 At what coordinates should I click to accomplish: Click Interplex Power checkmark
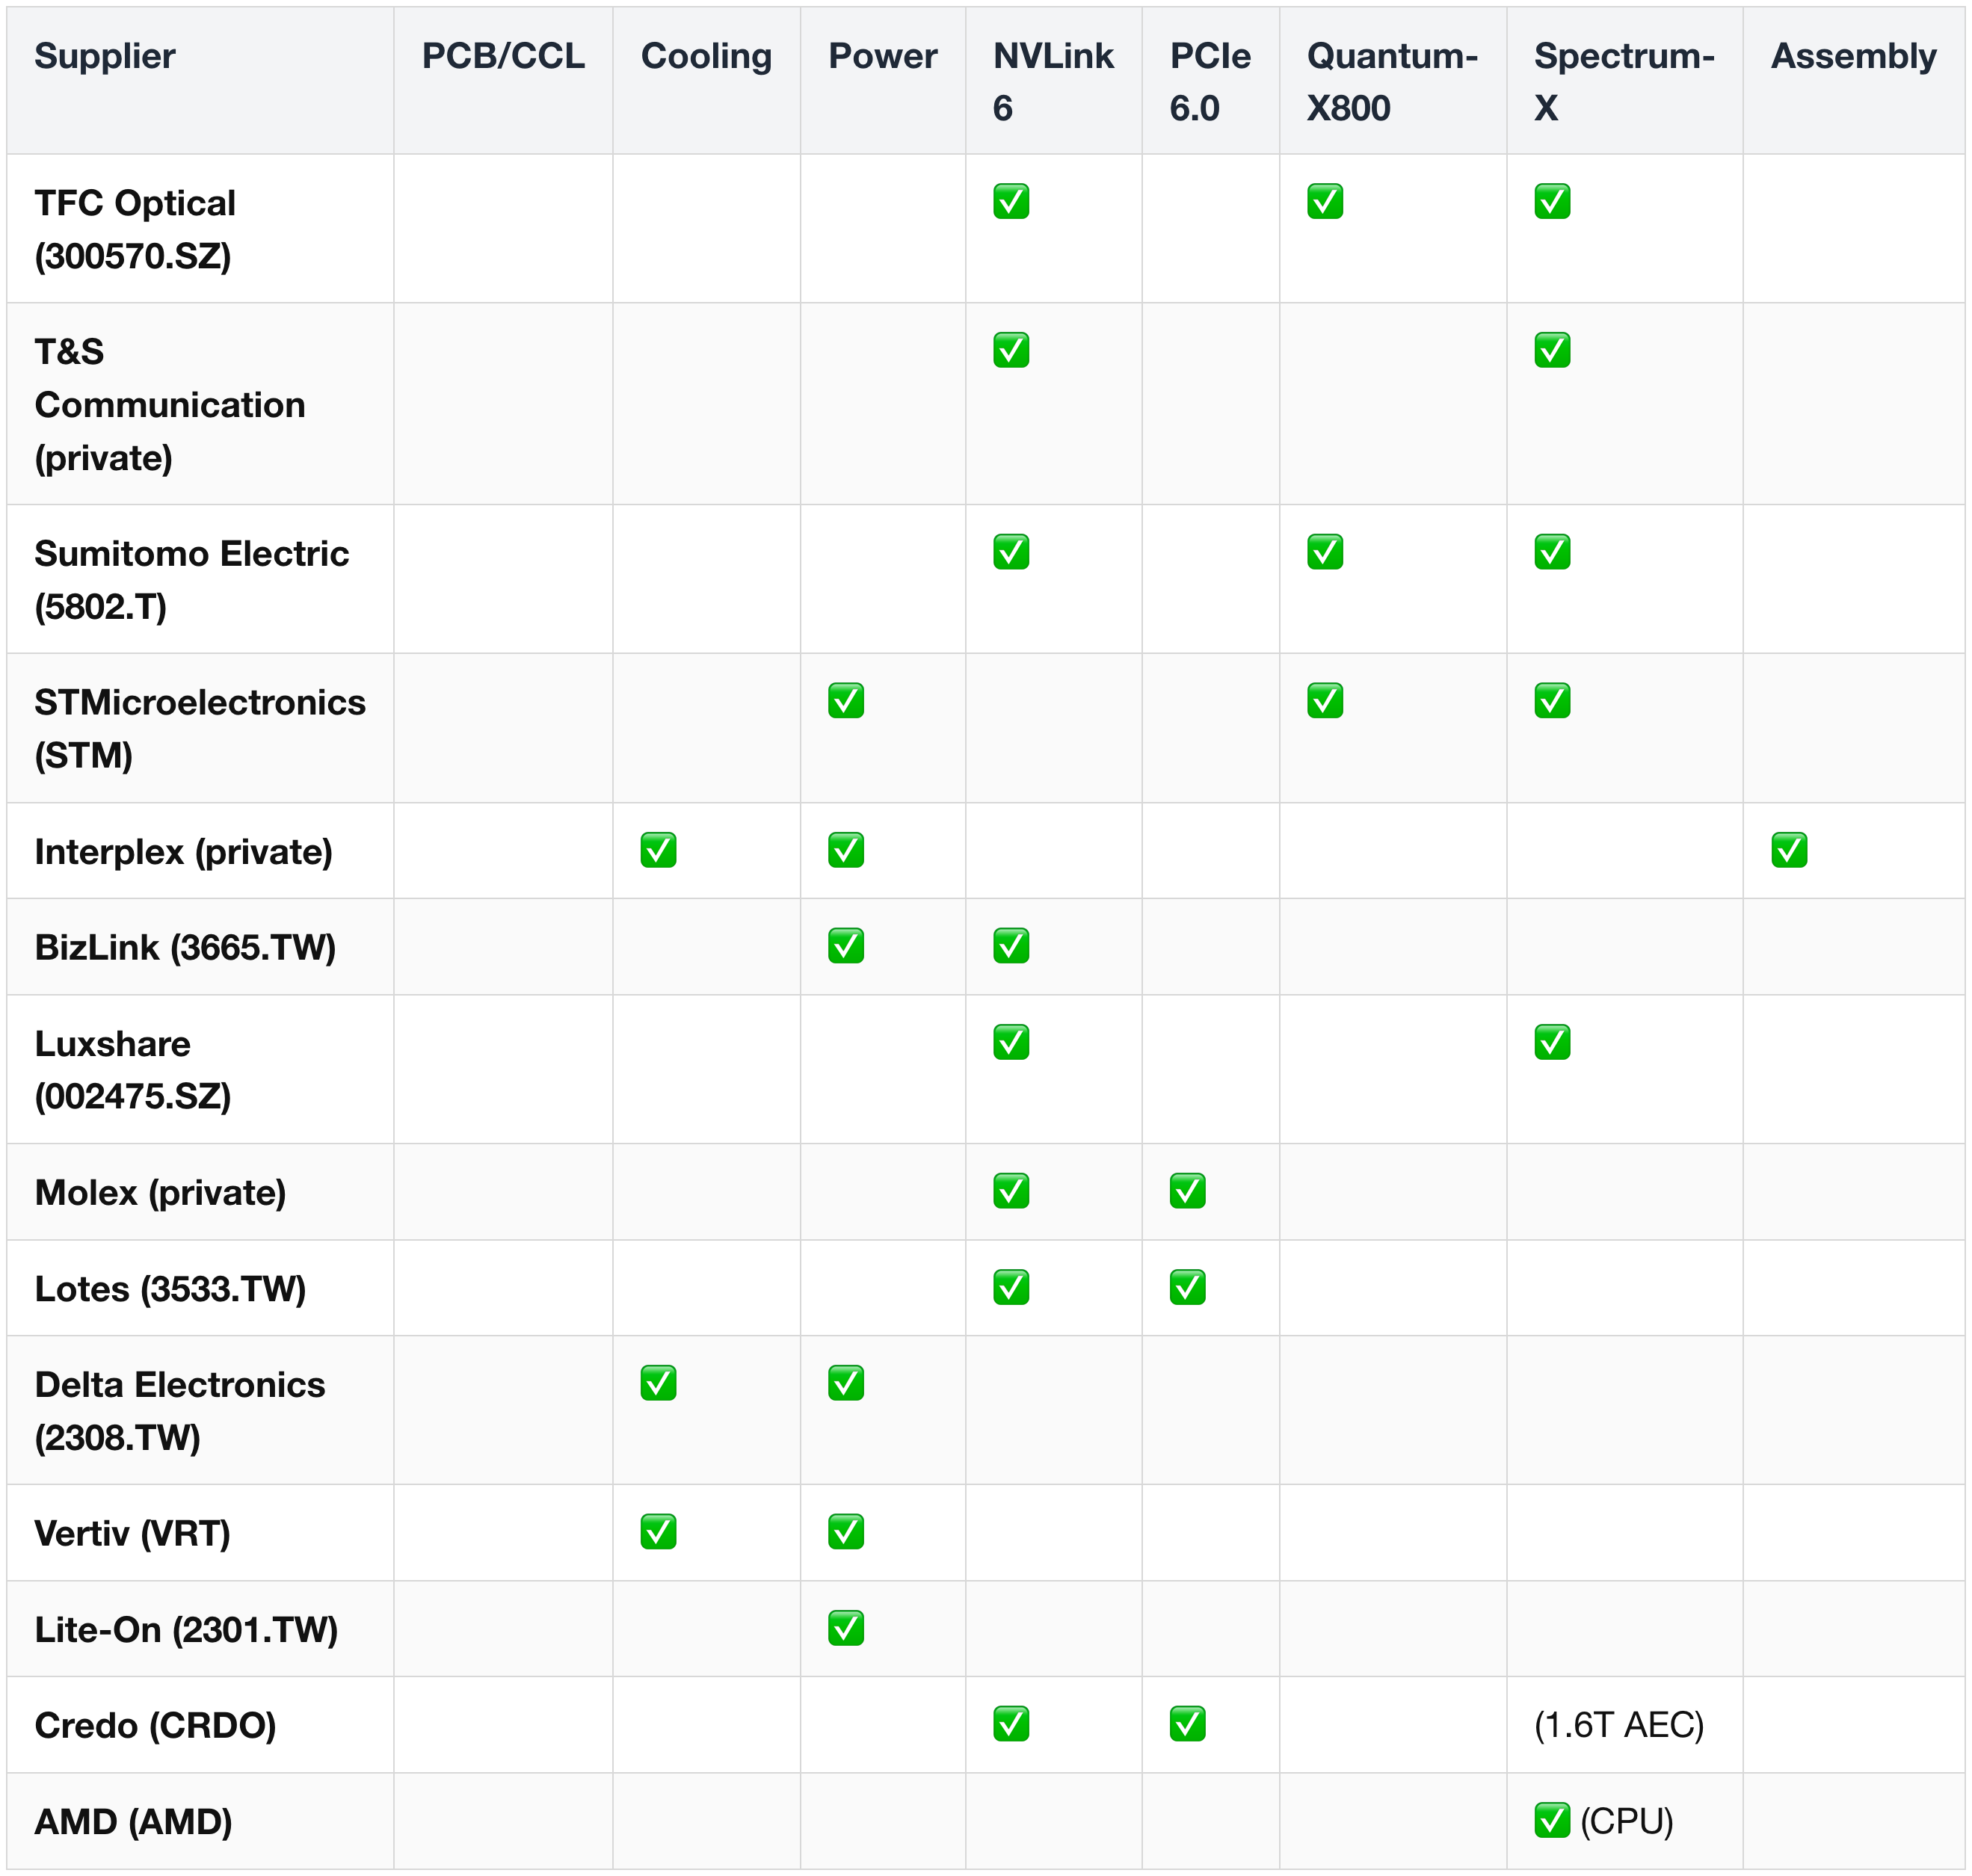pyautogui.click(x=846, y=850)
